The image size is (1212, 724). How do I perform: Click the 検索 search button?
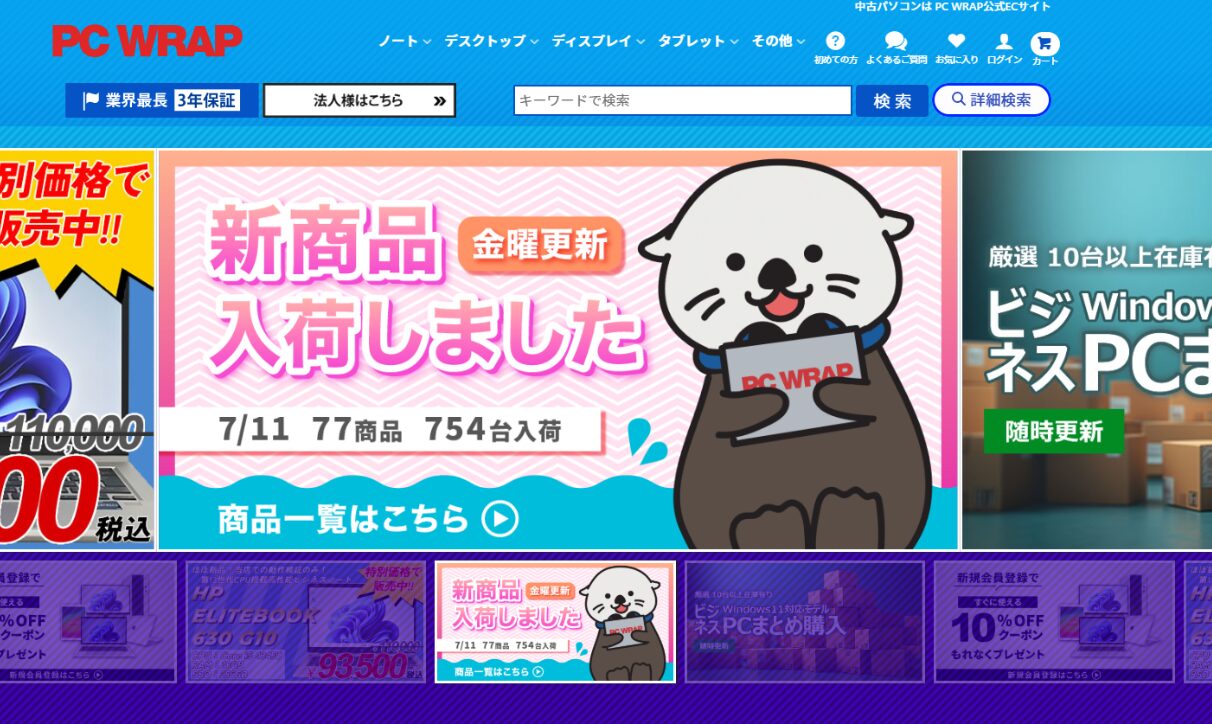[x=892, y=100]
